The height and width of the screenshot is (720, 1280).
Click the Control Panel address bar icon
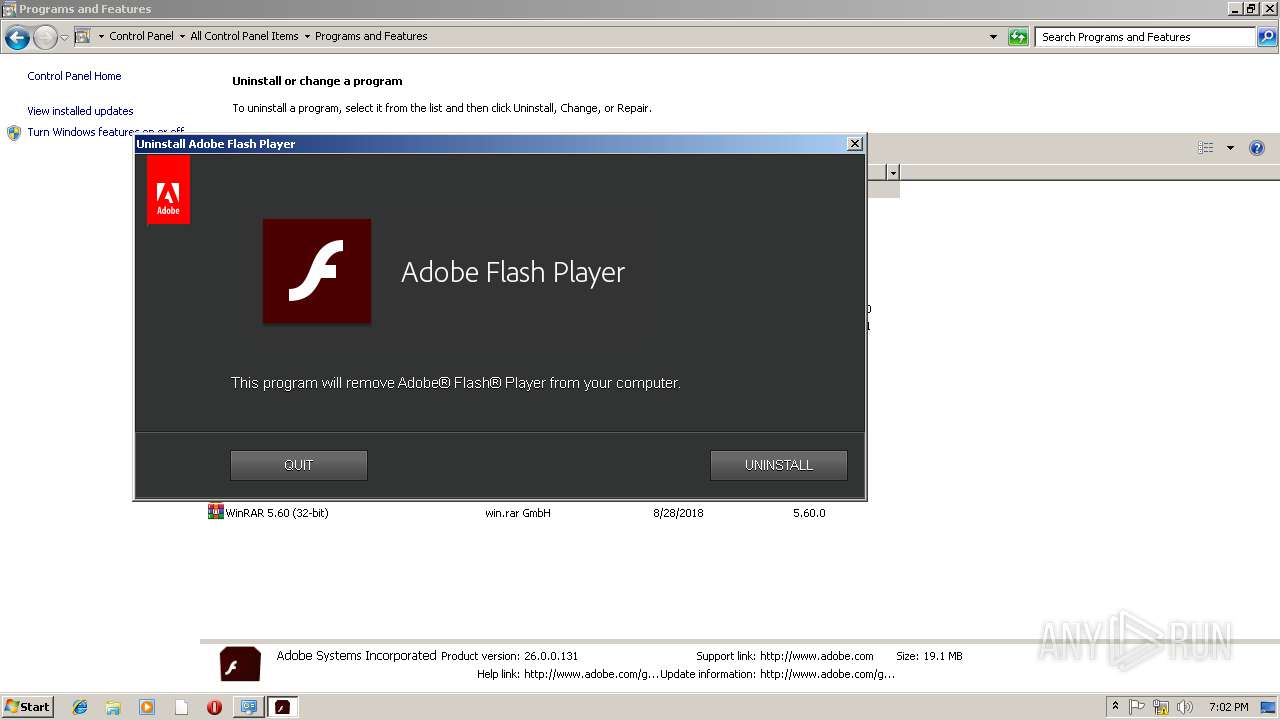coord(83,36)
